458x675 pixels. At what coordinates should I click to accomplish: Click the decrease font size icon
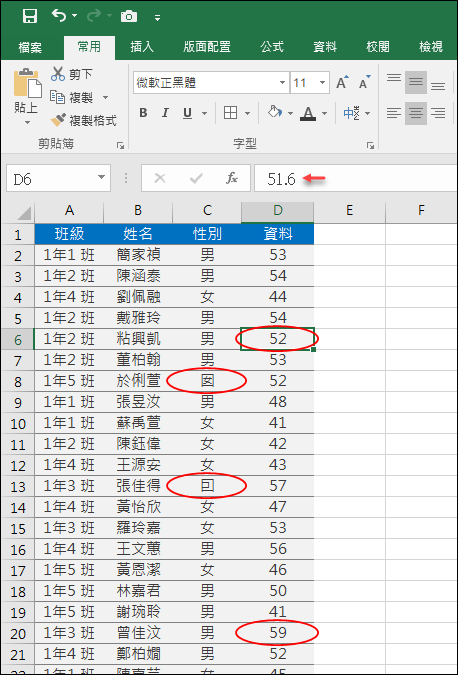tap(365, 82)
